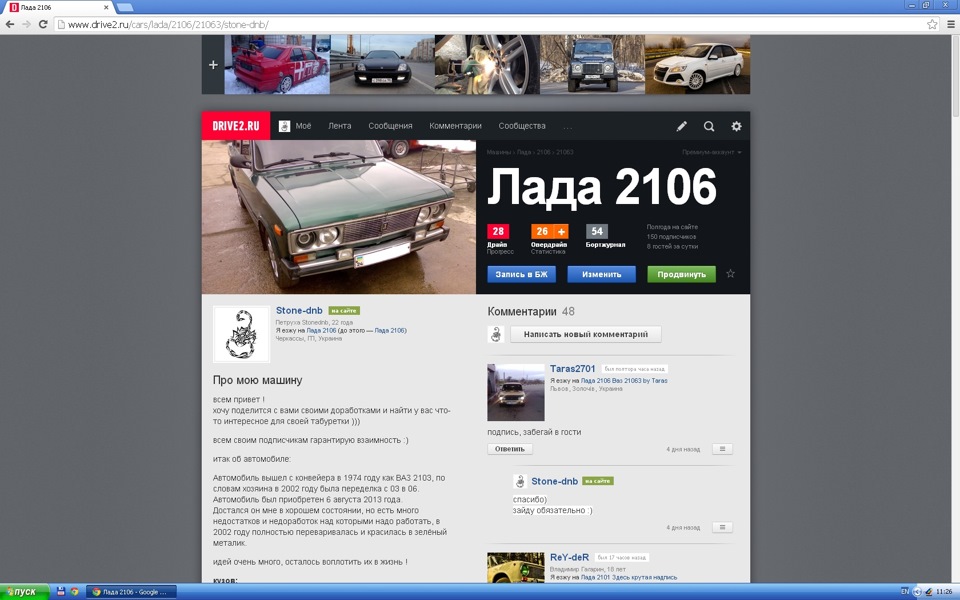This screenshot has width=960, height=600.
Task: Open the Комментарии menu item
Action: (x=456, y=126)
